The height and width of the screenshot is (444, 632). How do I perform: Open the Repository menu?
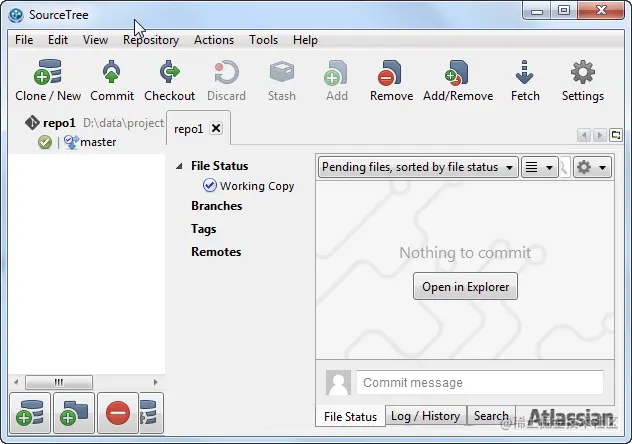click(151, 40)
